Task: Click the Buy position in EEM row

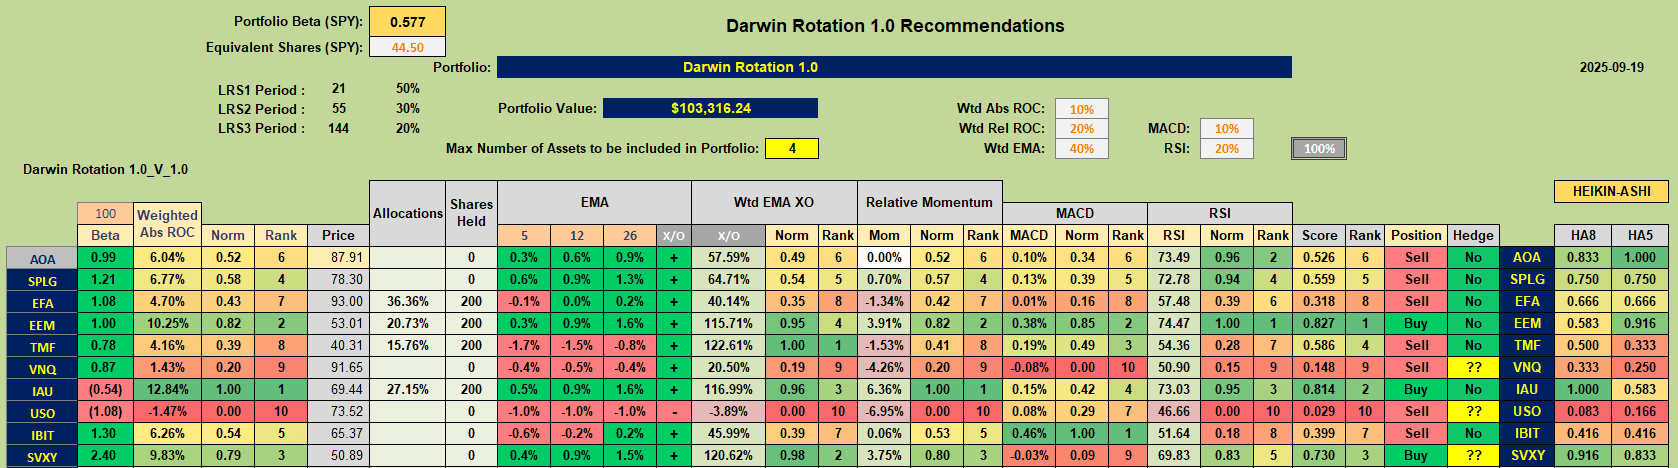Action: [1416, 323]
